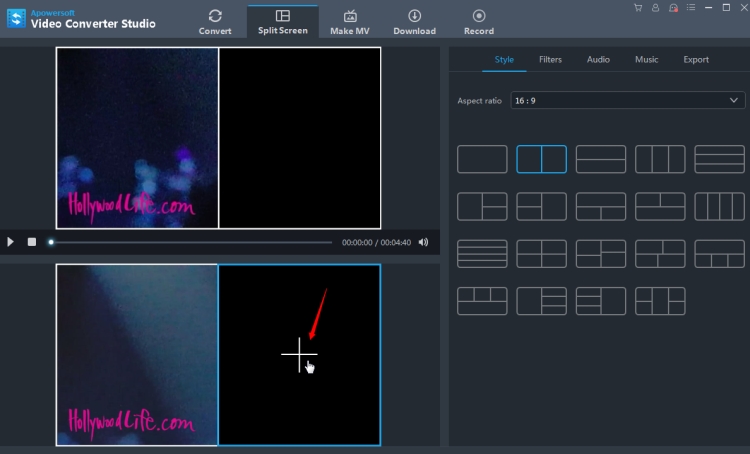750x454 pixels.
Task: Open the Convert section
Action: pyautogui.click(x=215, y=22)
